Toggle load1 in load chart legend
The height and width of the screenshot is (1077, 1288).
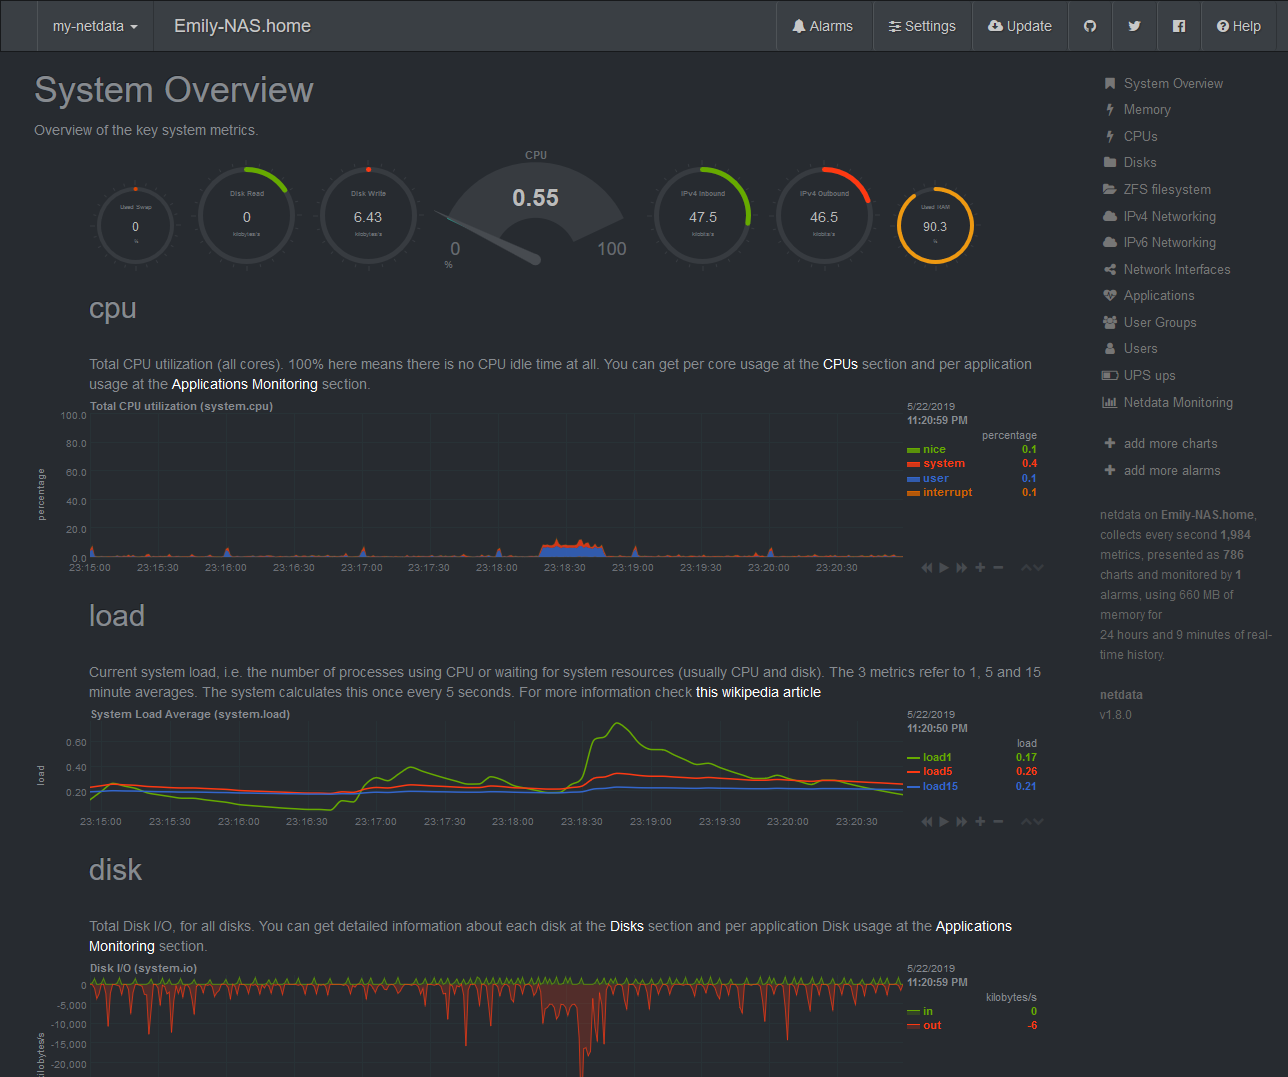point(937,758)
